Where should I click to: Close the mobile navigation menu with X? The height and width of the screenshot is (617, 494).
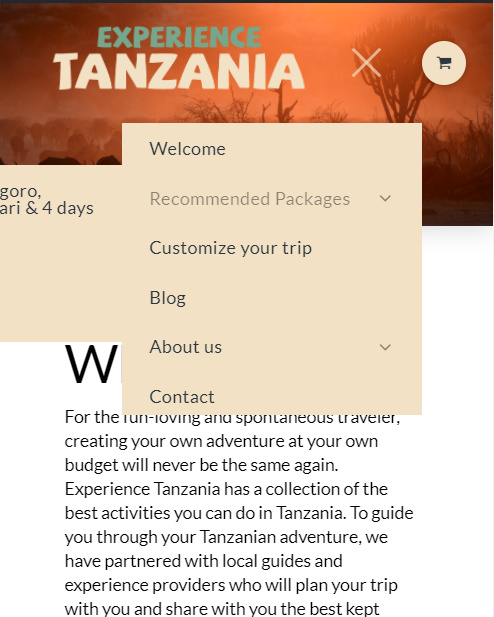click(x=366, y=63)
